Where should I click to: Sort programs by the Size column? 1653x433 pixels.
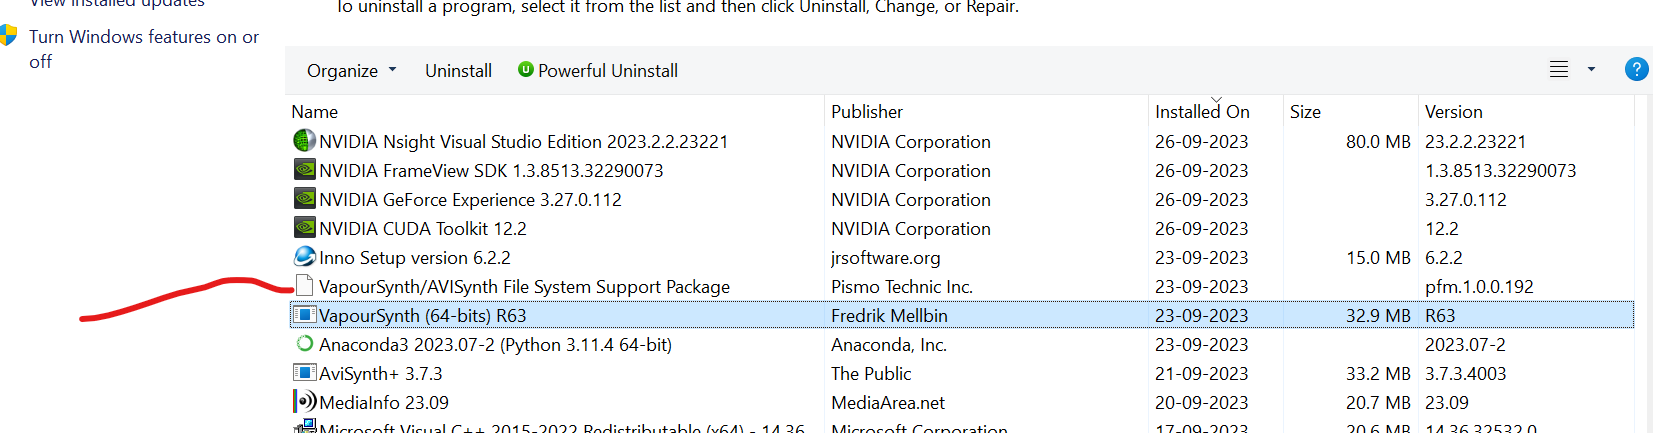pyautogui.click(x=1305, y=112)
